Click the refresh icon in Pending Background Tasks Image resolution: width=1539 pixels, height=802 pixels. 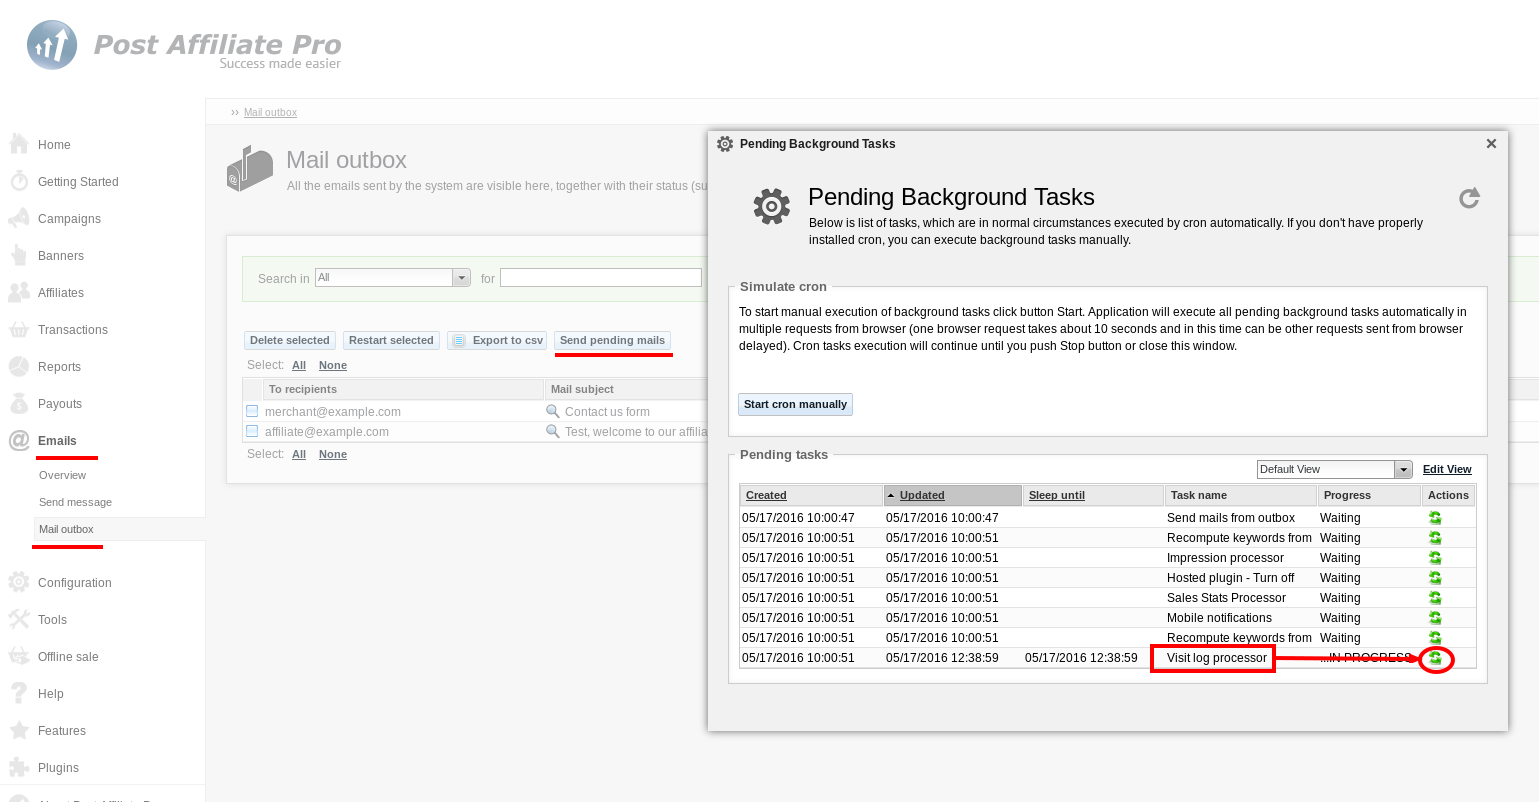1468,198
